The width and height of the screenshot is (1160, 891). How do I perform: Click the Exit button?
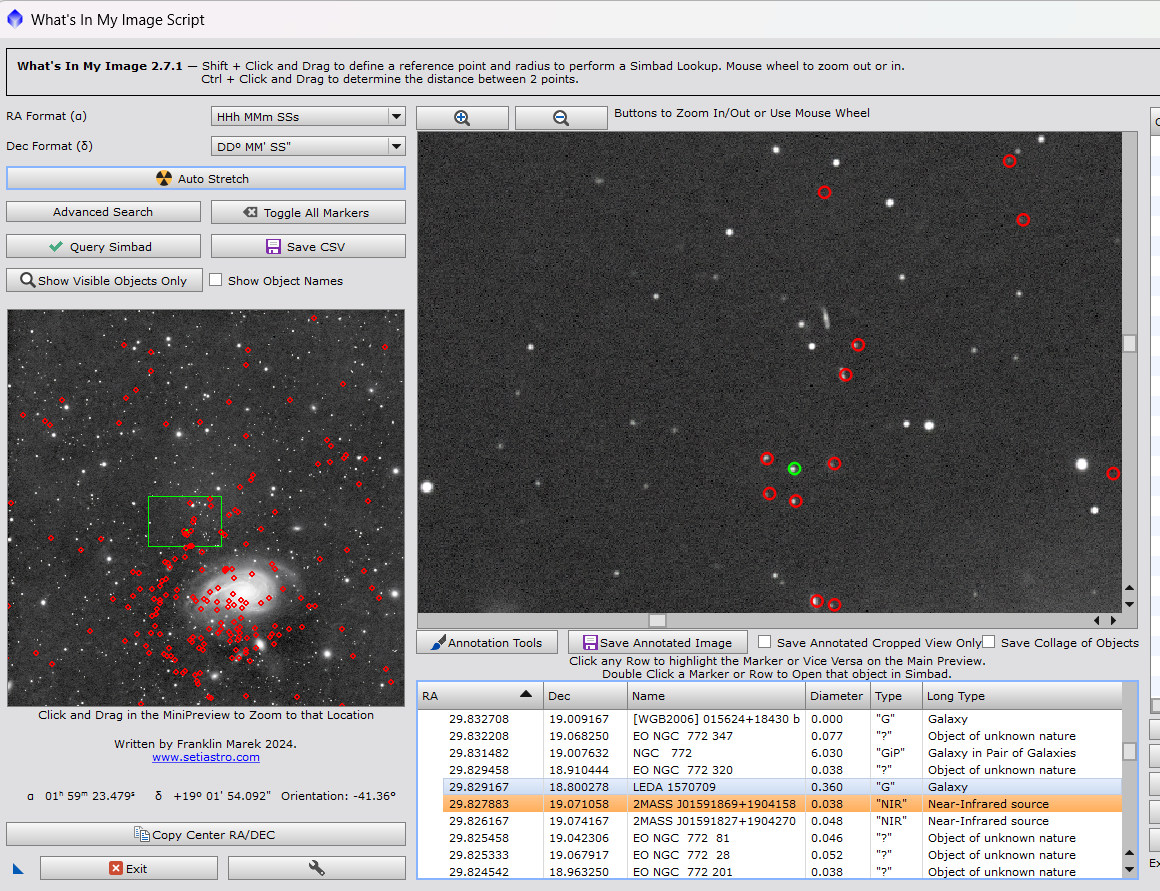pyautogui.click(x=129, y=868)
